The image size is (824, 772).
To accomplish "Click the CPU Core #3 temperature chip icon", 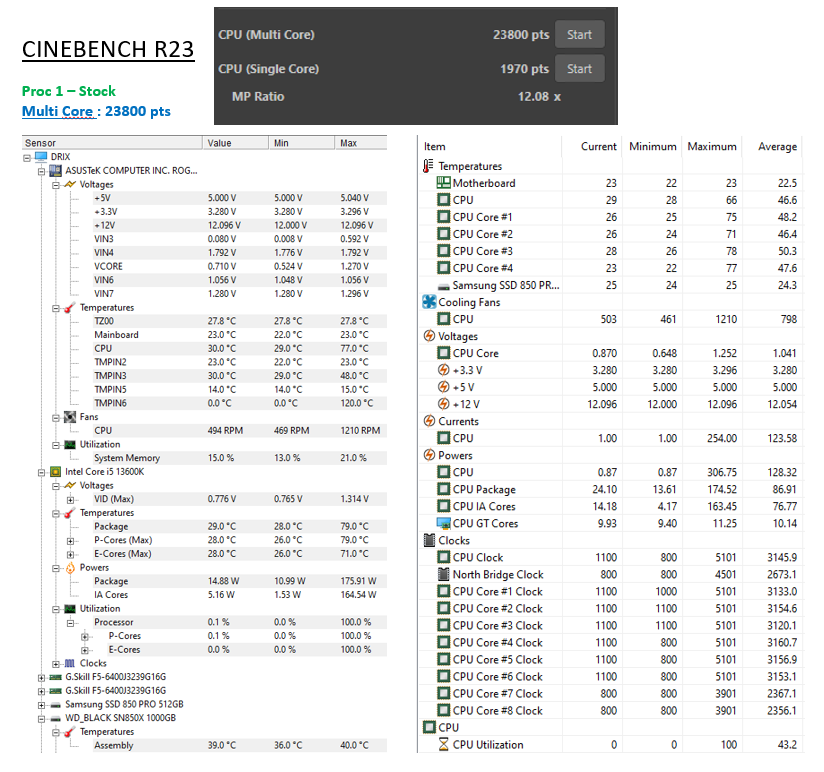I will pos(444,251).
